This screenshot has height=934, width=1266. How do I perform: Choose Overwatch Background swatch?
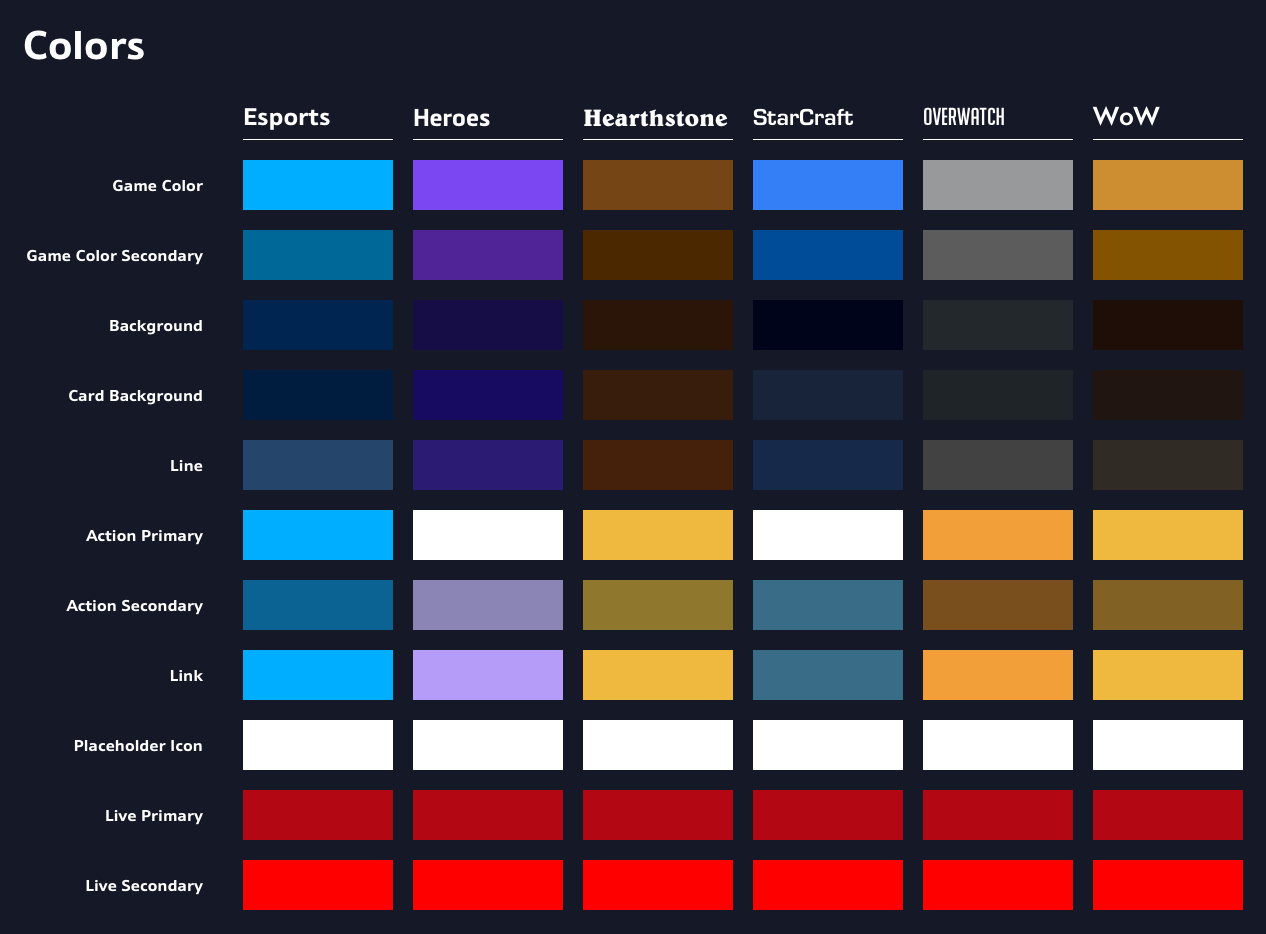click(998, 325)
